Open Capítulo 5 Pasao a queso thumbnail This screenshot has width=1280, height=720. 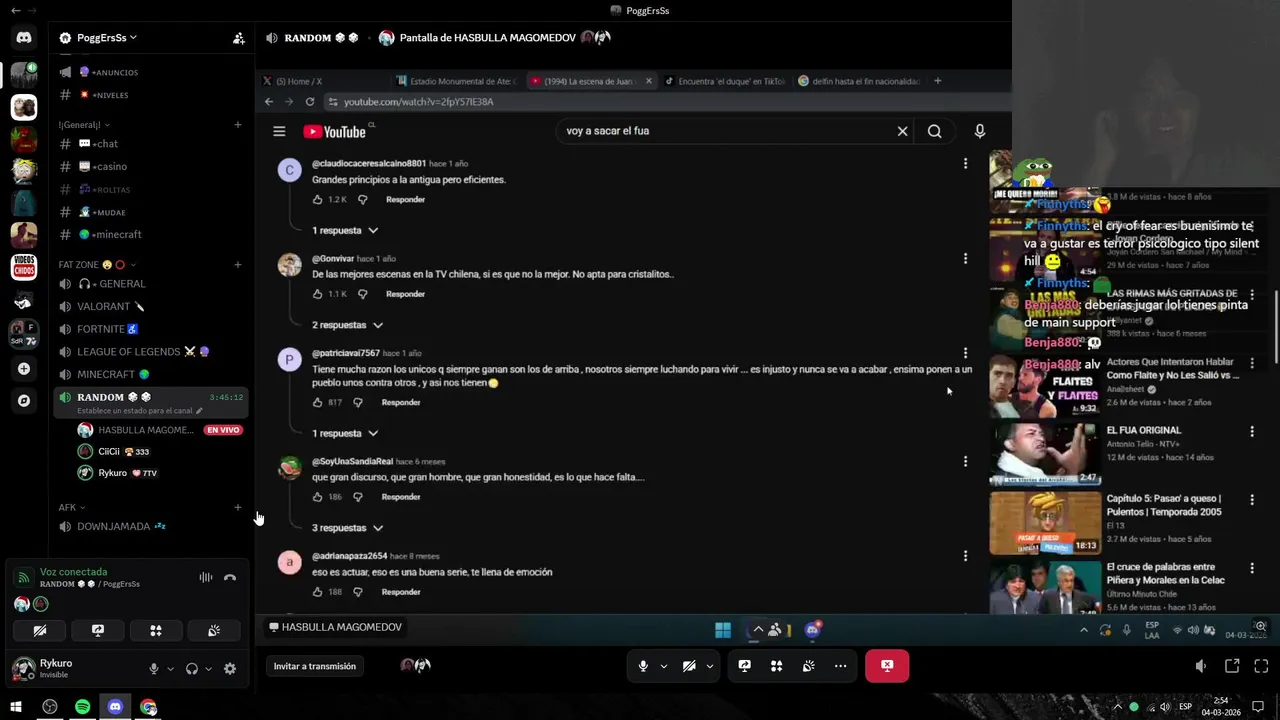(x=1045, y=522)
